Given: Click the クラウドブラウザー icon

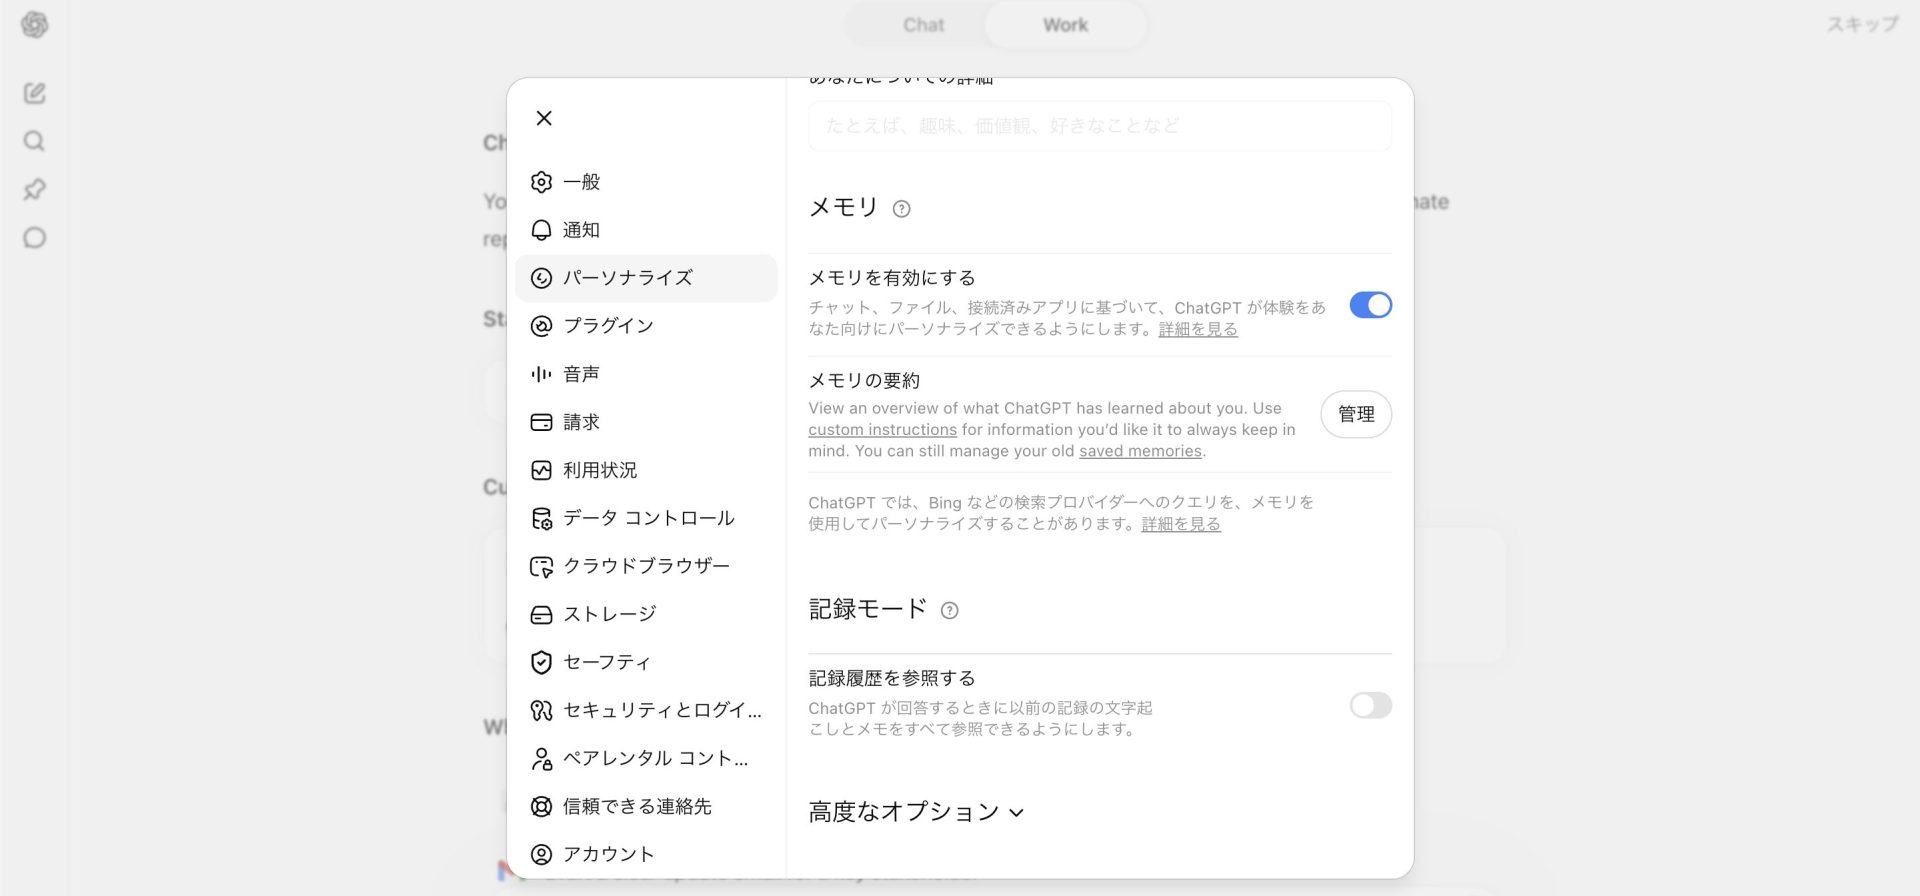Looking at the screenshot, I should click(541, 567).
